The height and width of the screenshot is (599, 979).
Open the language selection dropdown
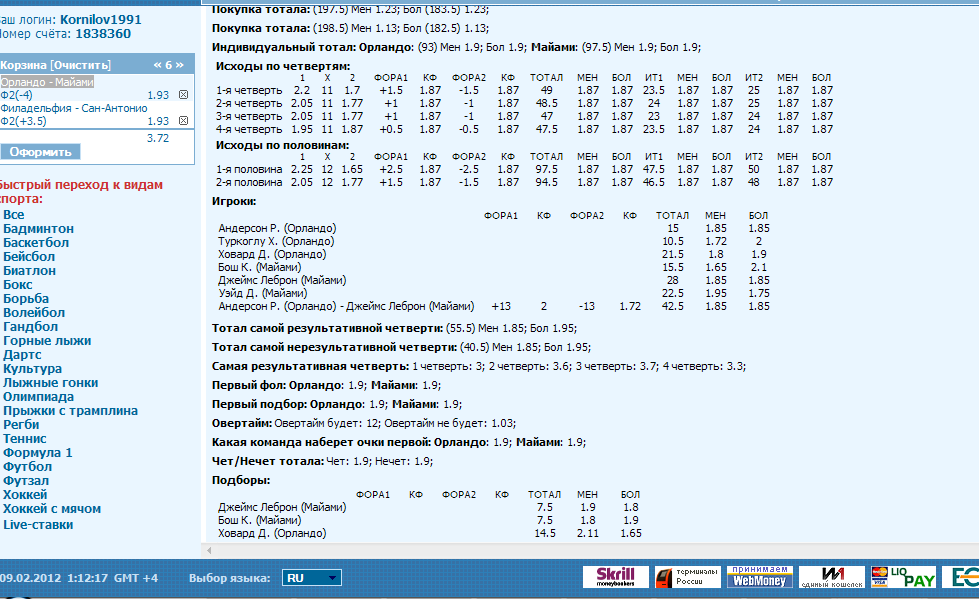point(312,578)
